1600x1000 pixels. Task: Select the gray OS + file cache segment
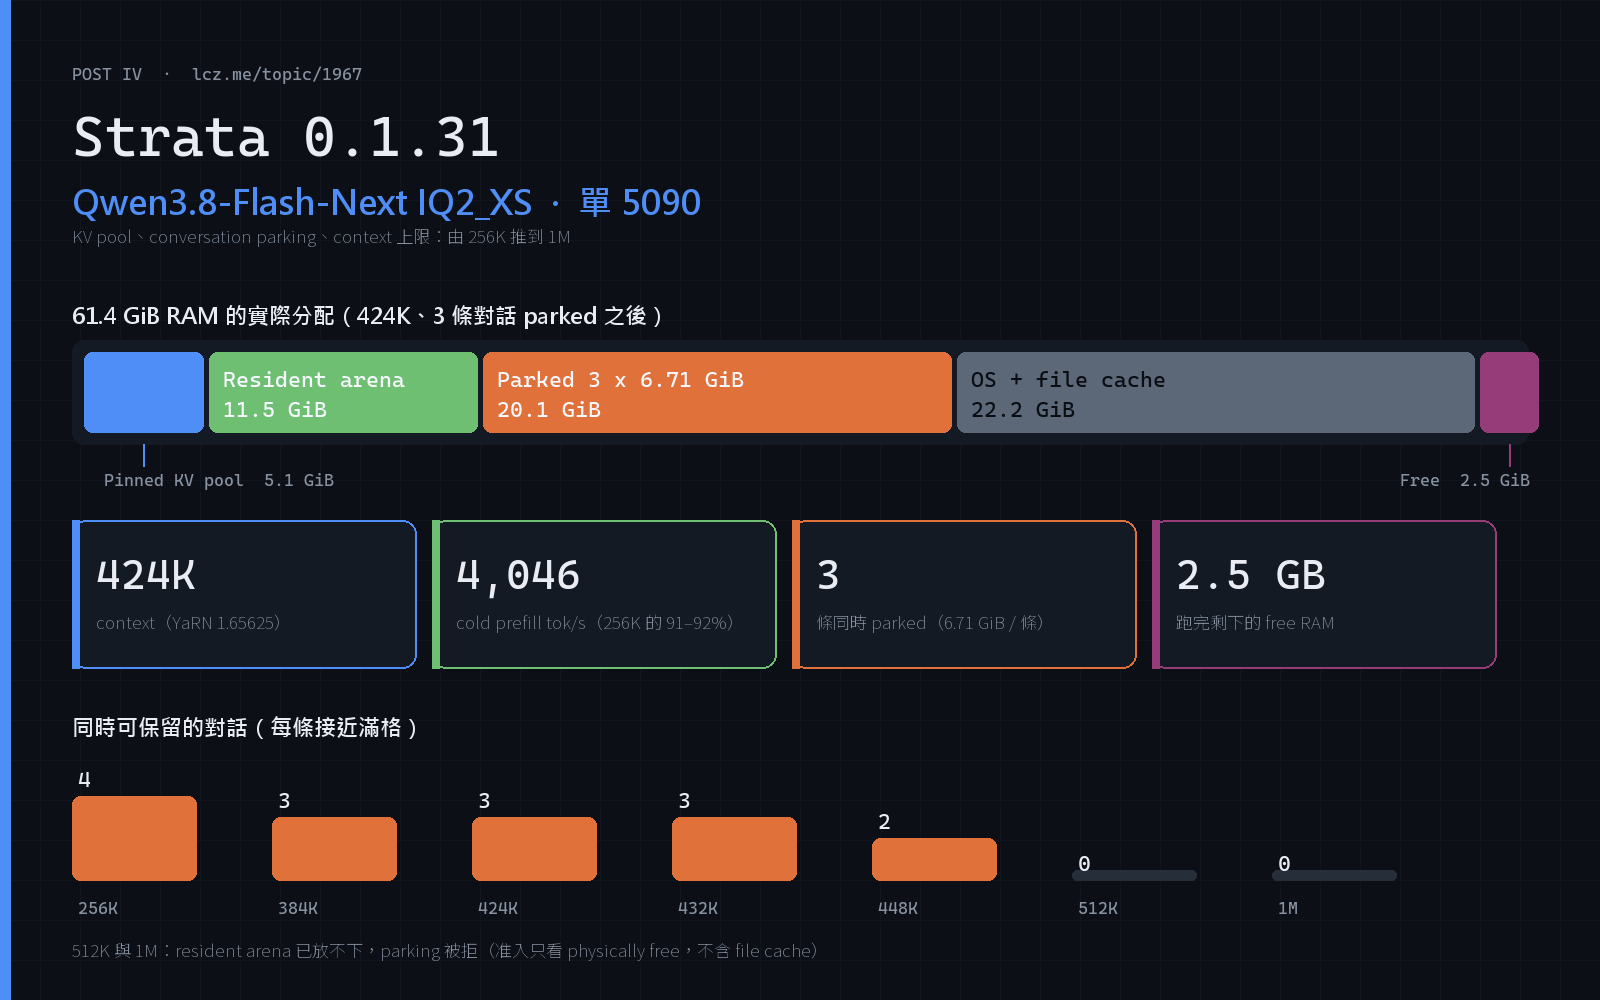coord(1216,392)
